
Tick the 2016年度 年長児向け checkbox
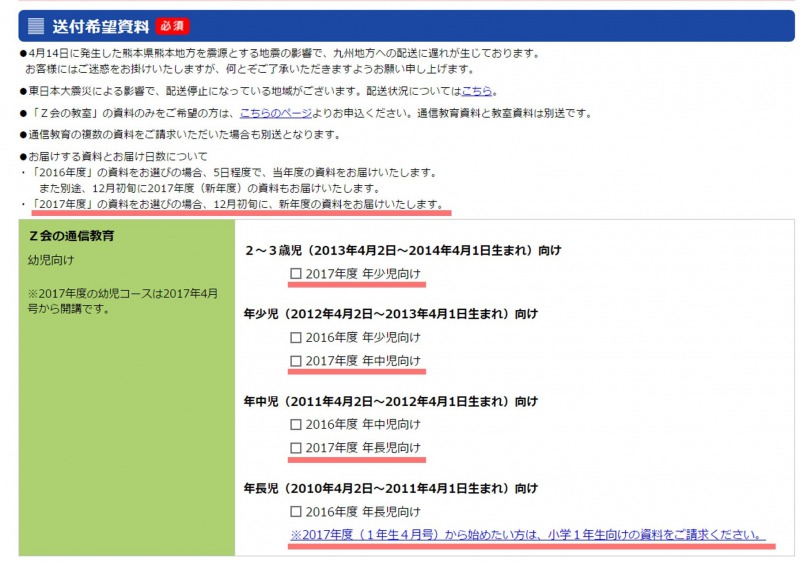click(x=295, y=511)
